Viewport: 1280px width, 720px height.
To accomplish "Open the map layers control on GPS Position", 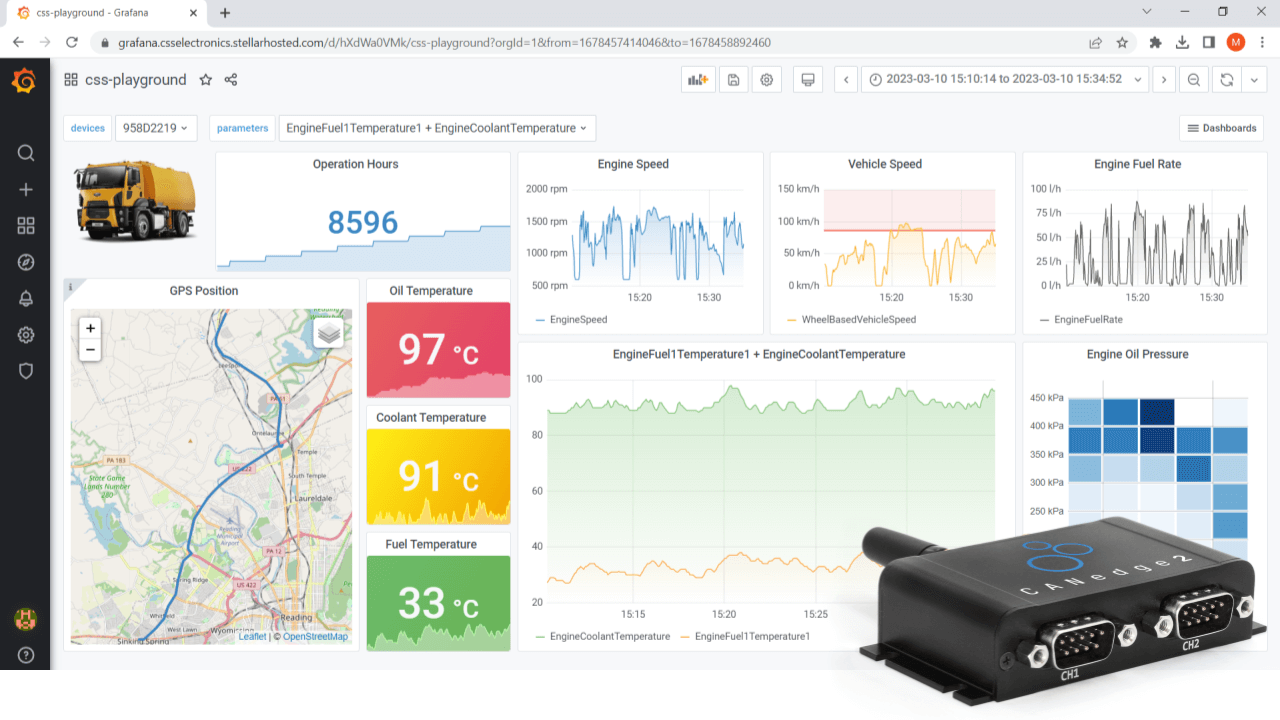I will 328,335.
